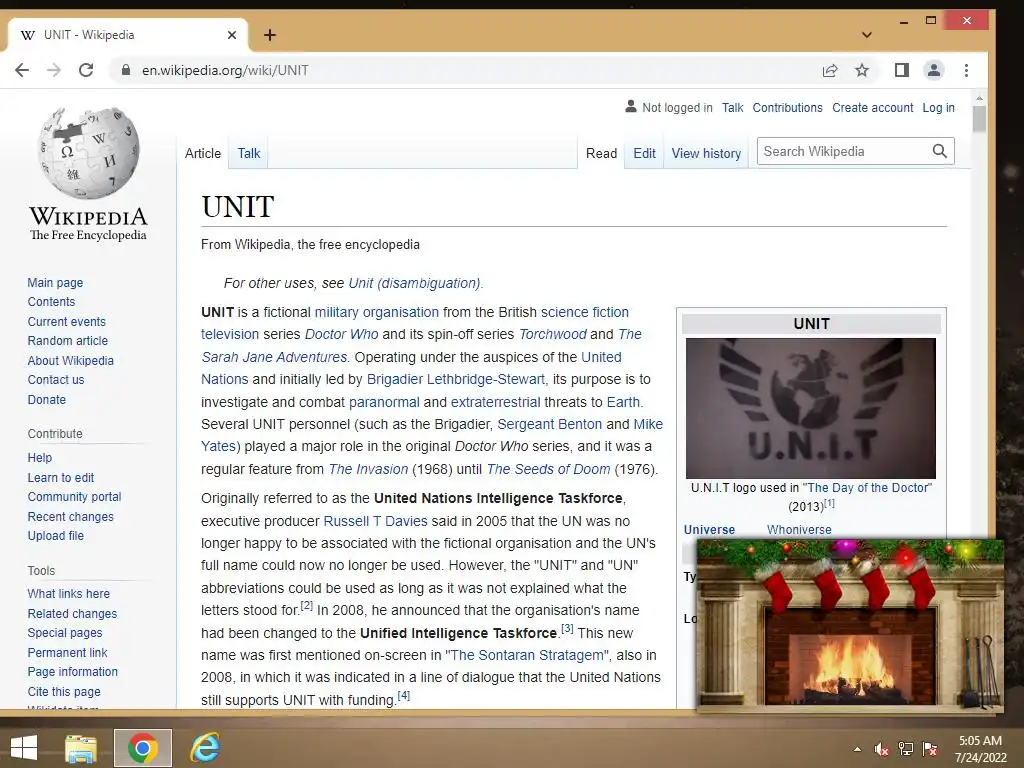Click the Wikipedia search magnifier icon
This screenshot has height=768, width=1024.
click(x=939, y=152)
